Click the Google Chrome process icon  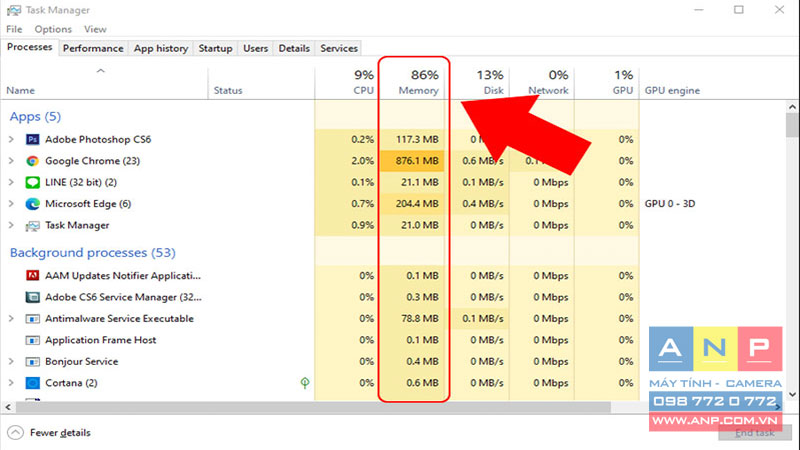[x=33, y=161]
